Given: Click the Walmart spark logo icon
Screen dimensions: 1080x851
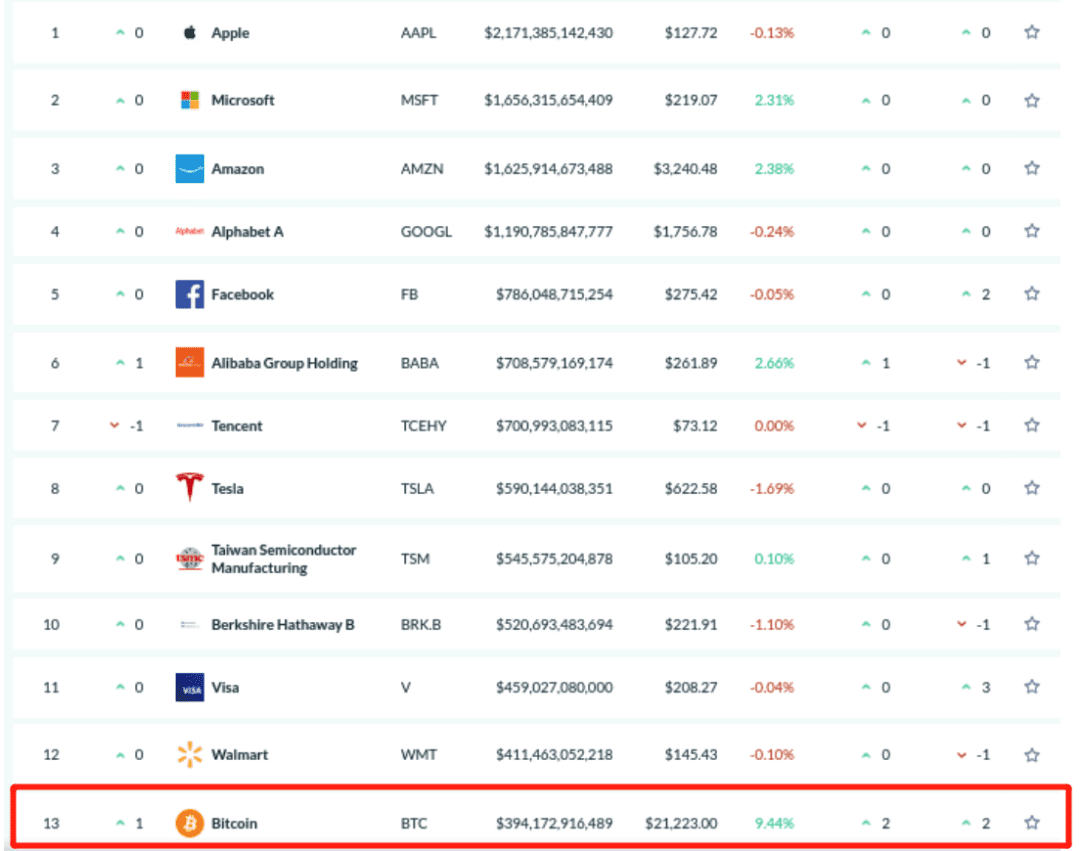Looking at the screenshot, I should 189,755.
